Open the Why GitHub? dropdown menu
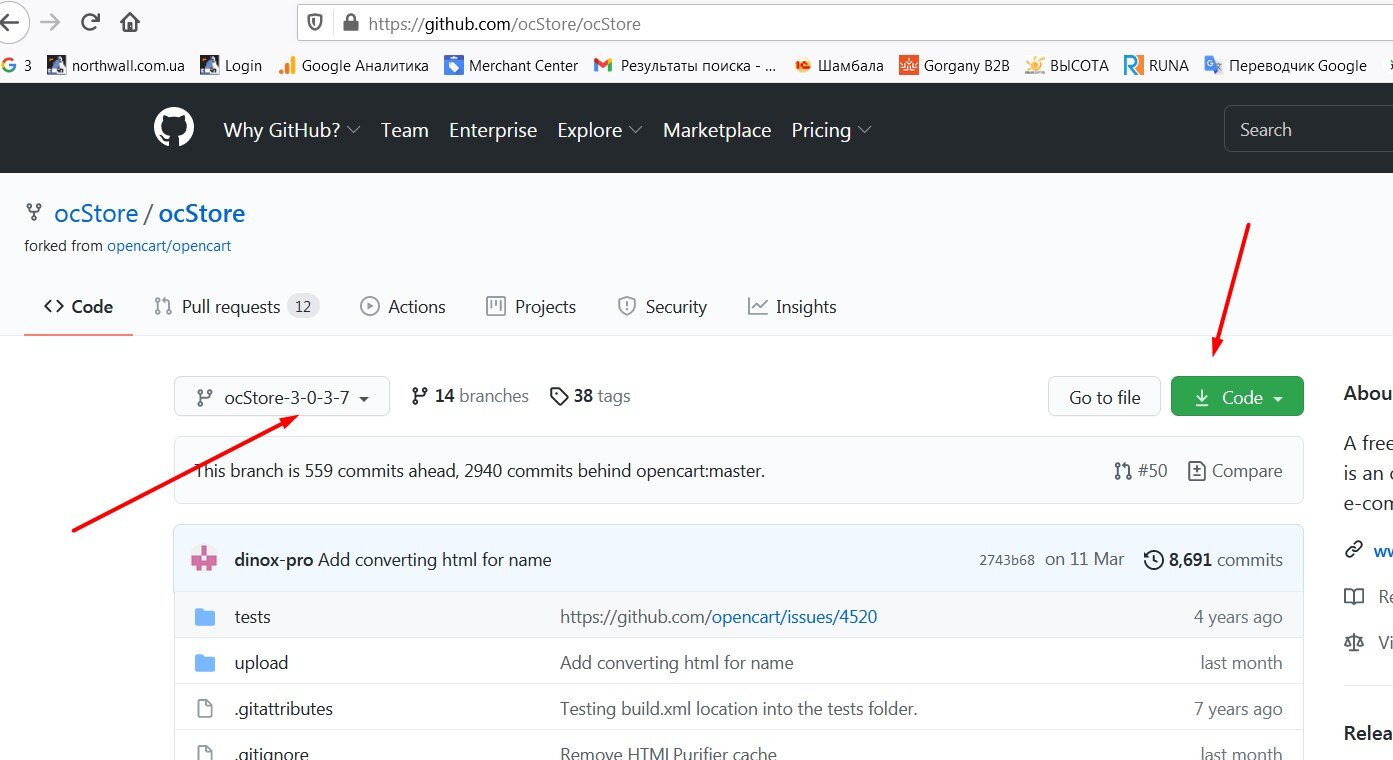 point(292,130)
